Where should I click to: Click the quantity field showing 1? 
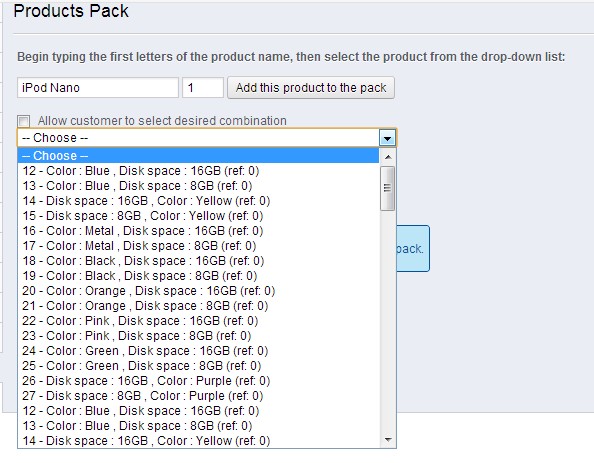203,88
